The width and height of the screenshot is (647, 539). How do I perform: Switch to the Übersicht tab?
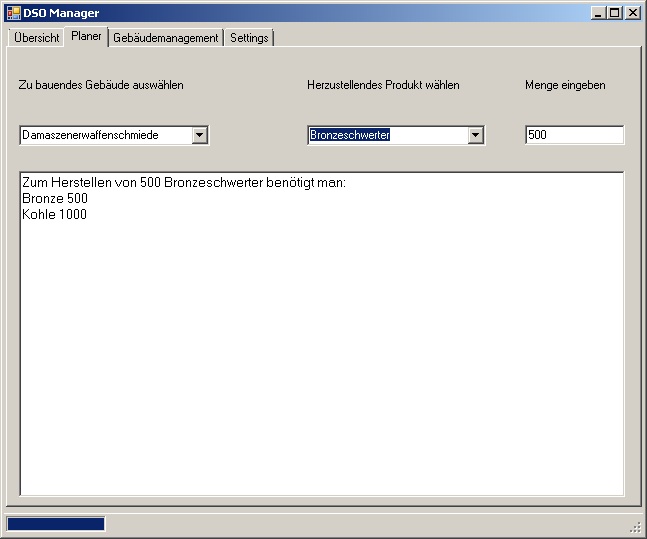click(x=37, y=38)
